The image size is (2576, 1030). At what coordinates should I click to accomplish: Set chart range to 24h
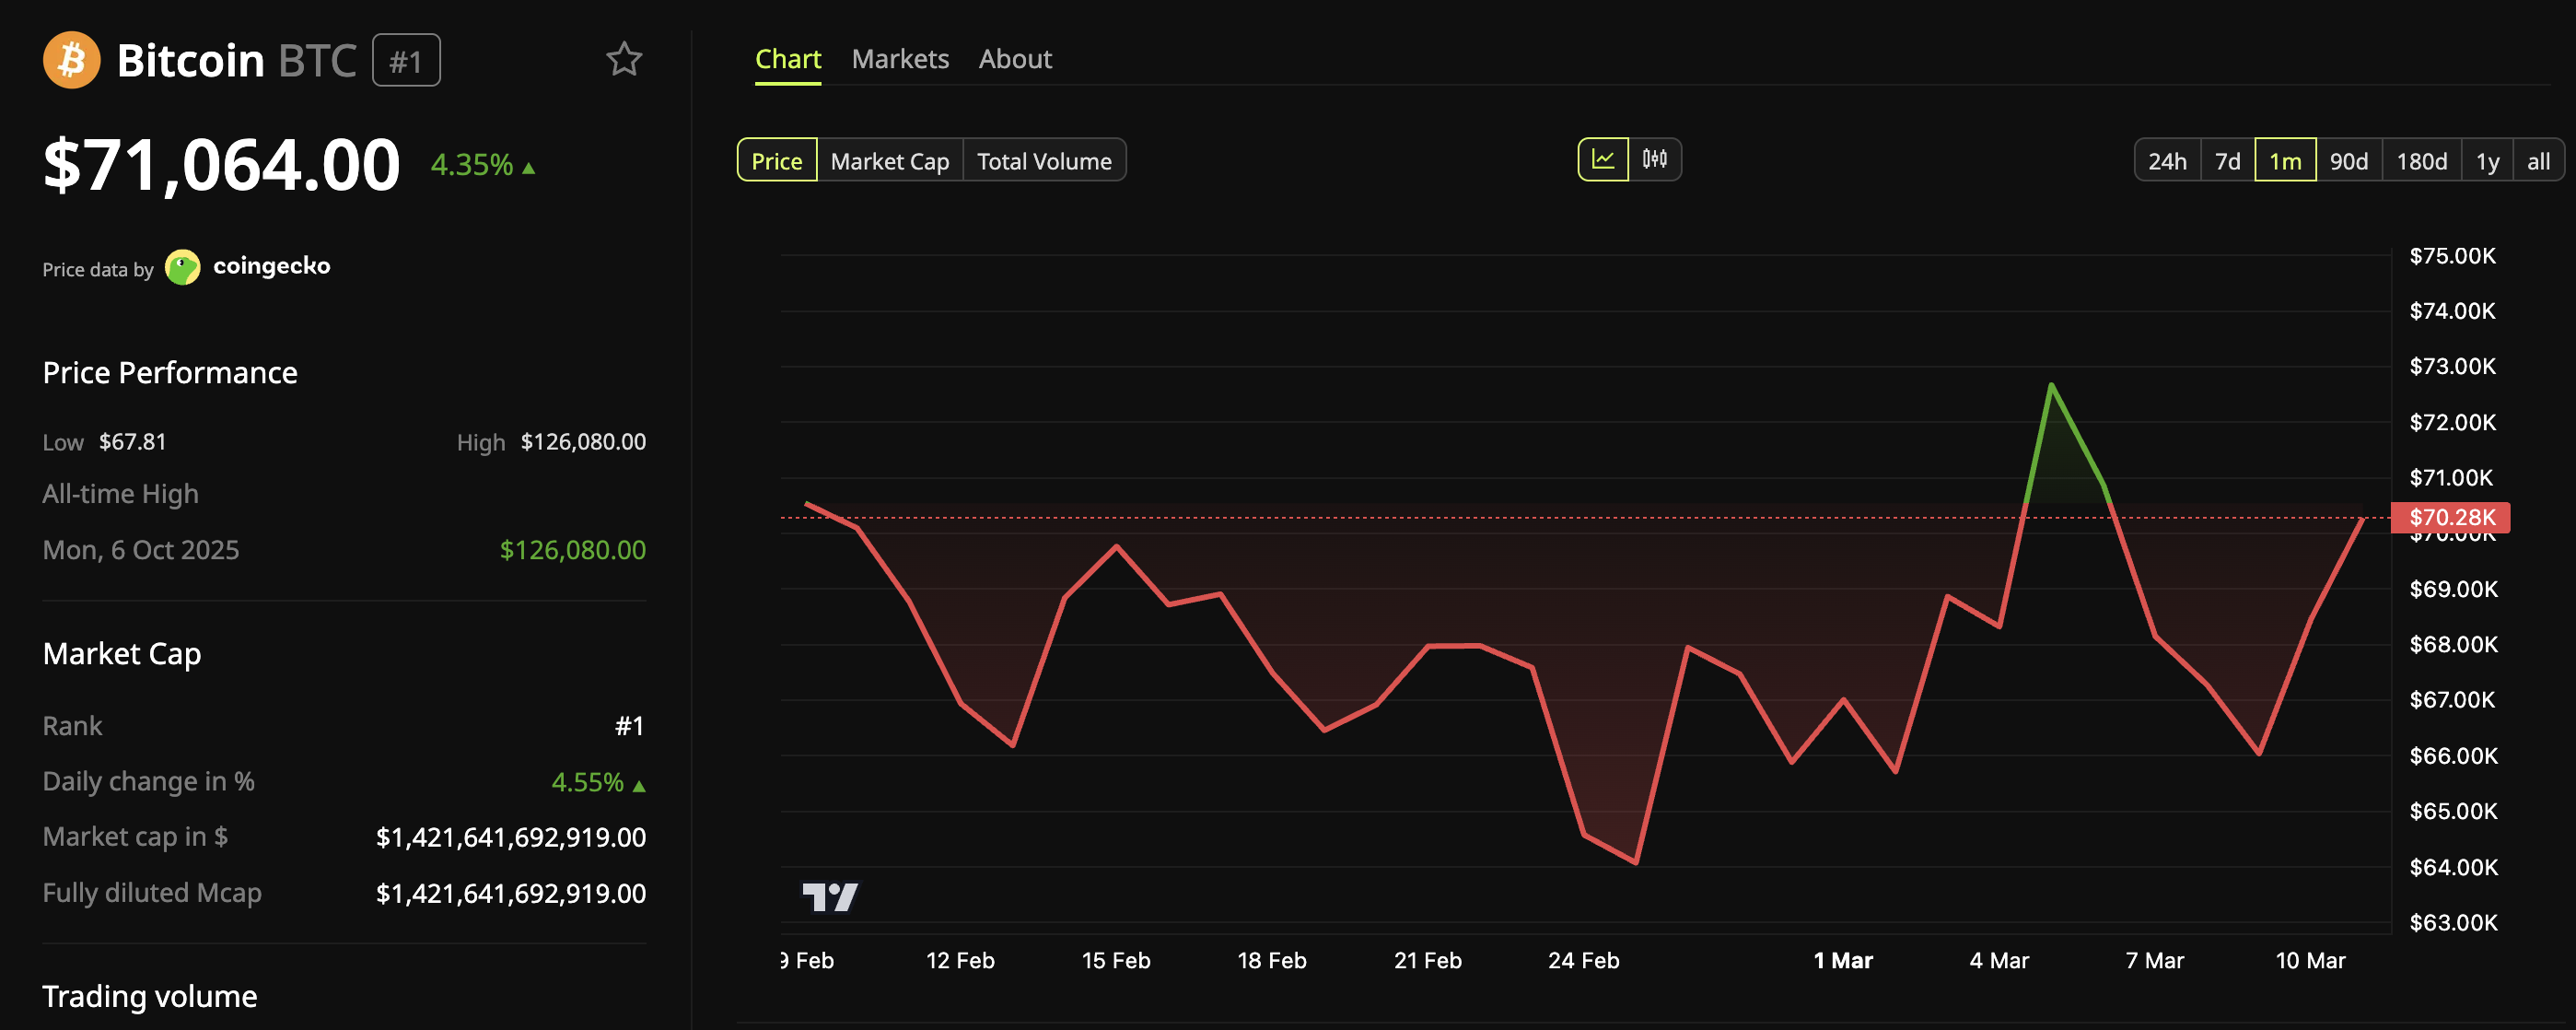click(2166, 161)
